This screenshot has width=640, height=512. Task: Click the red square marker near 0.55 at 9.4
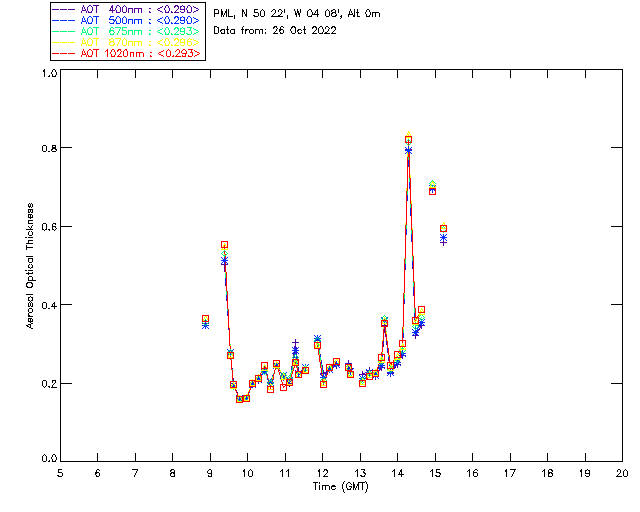[224, 245]
